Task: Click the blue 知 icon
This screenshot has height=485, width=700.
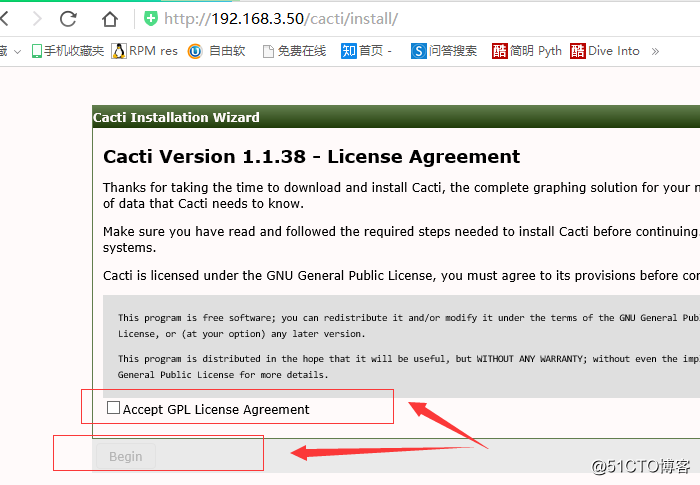Action: coord(349,51)
